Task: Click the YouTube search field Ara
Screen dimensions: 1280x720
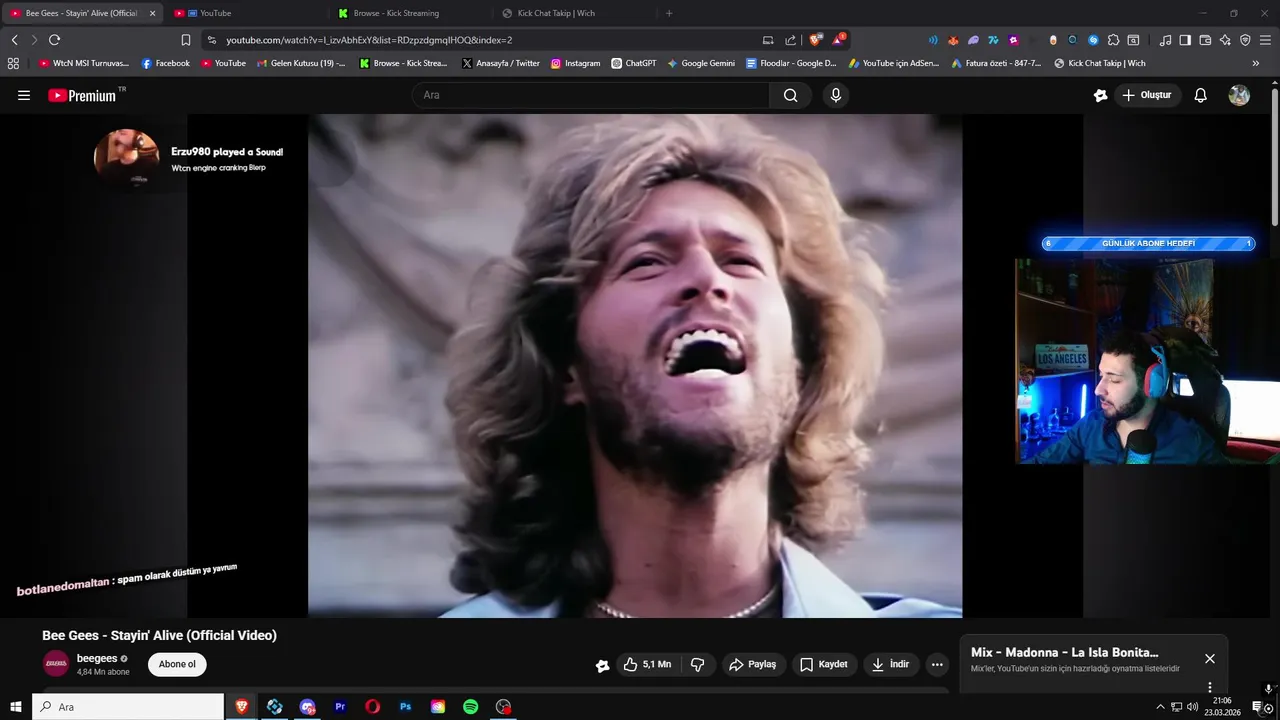Action: pos(590,95)
